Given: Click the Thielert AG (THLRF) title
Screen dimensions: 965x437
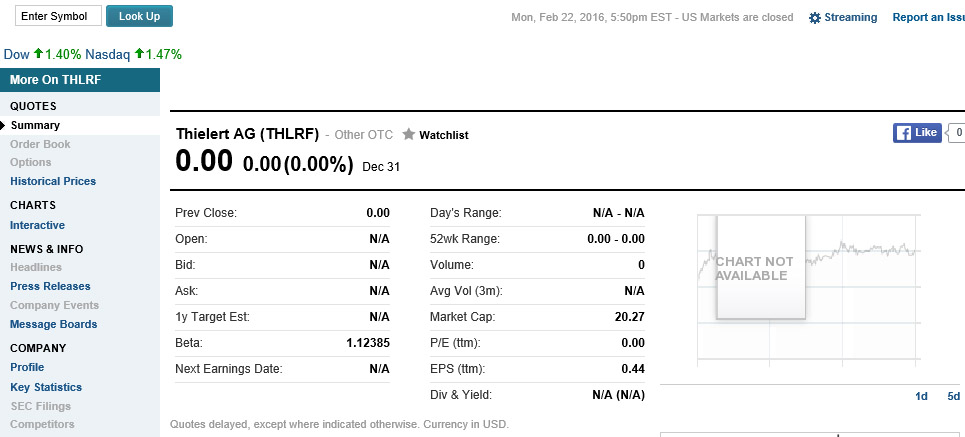Looking at the screenshot, I should coord(247,133).
